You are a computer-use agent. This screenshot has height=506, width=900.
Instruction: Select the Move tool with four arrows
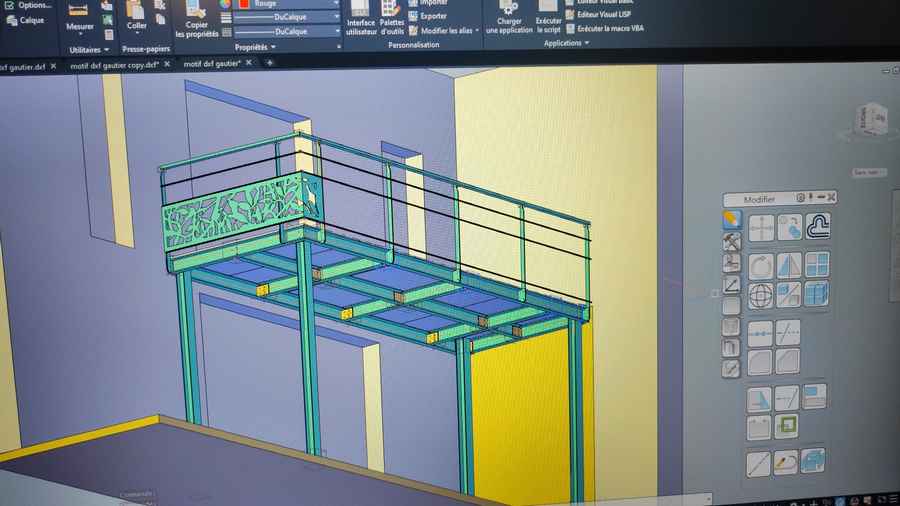[761, 229]
